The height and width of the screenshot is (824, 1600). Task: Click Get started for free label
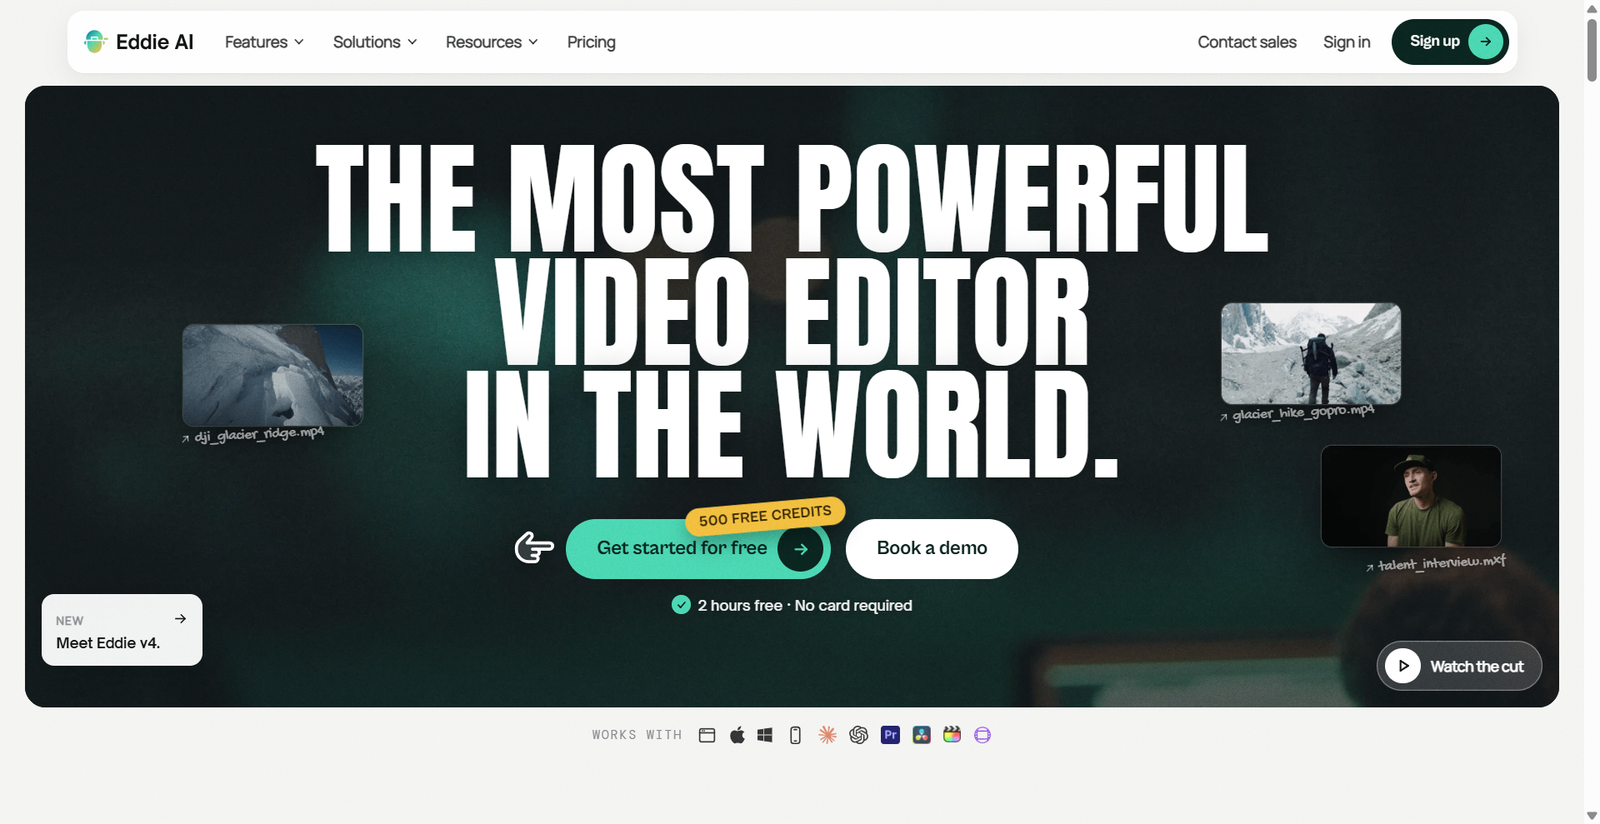pyautogui.click(x=682, y=548)
